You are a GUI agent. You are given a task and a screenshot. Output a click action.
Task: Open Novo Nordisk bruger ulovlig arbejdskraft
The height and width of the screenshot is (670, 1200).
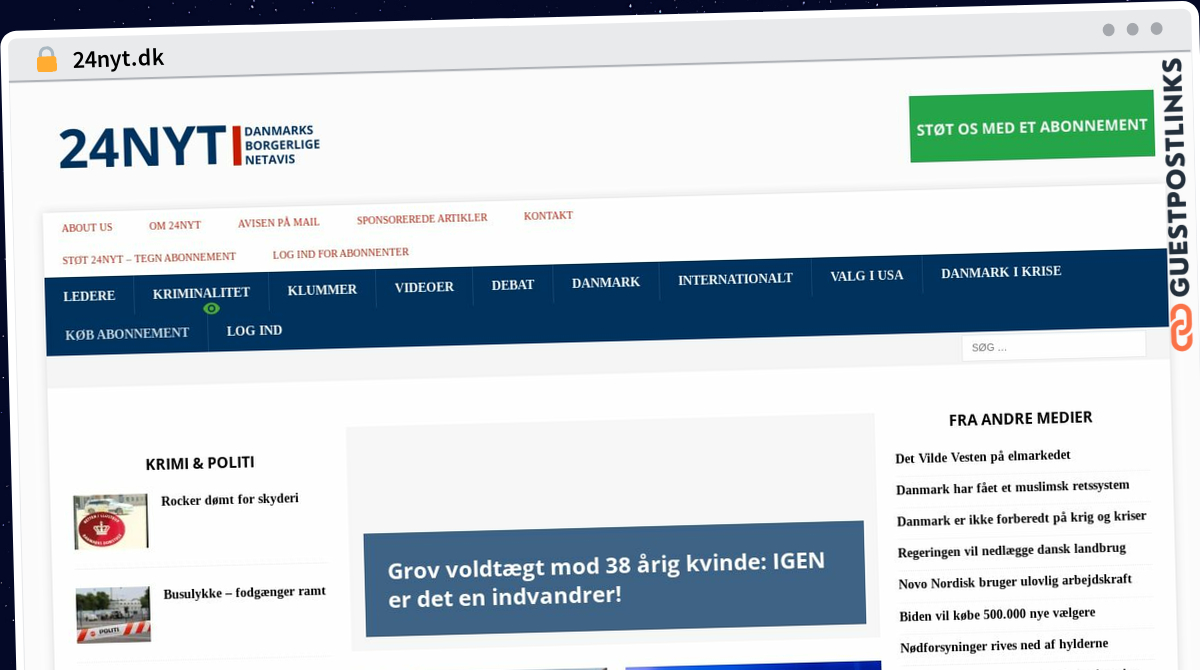click(1015, 582)
